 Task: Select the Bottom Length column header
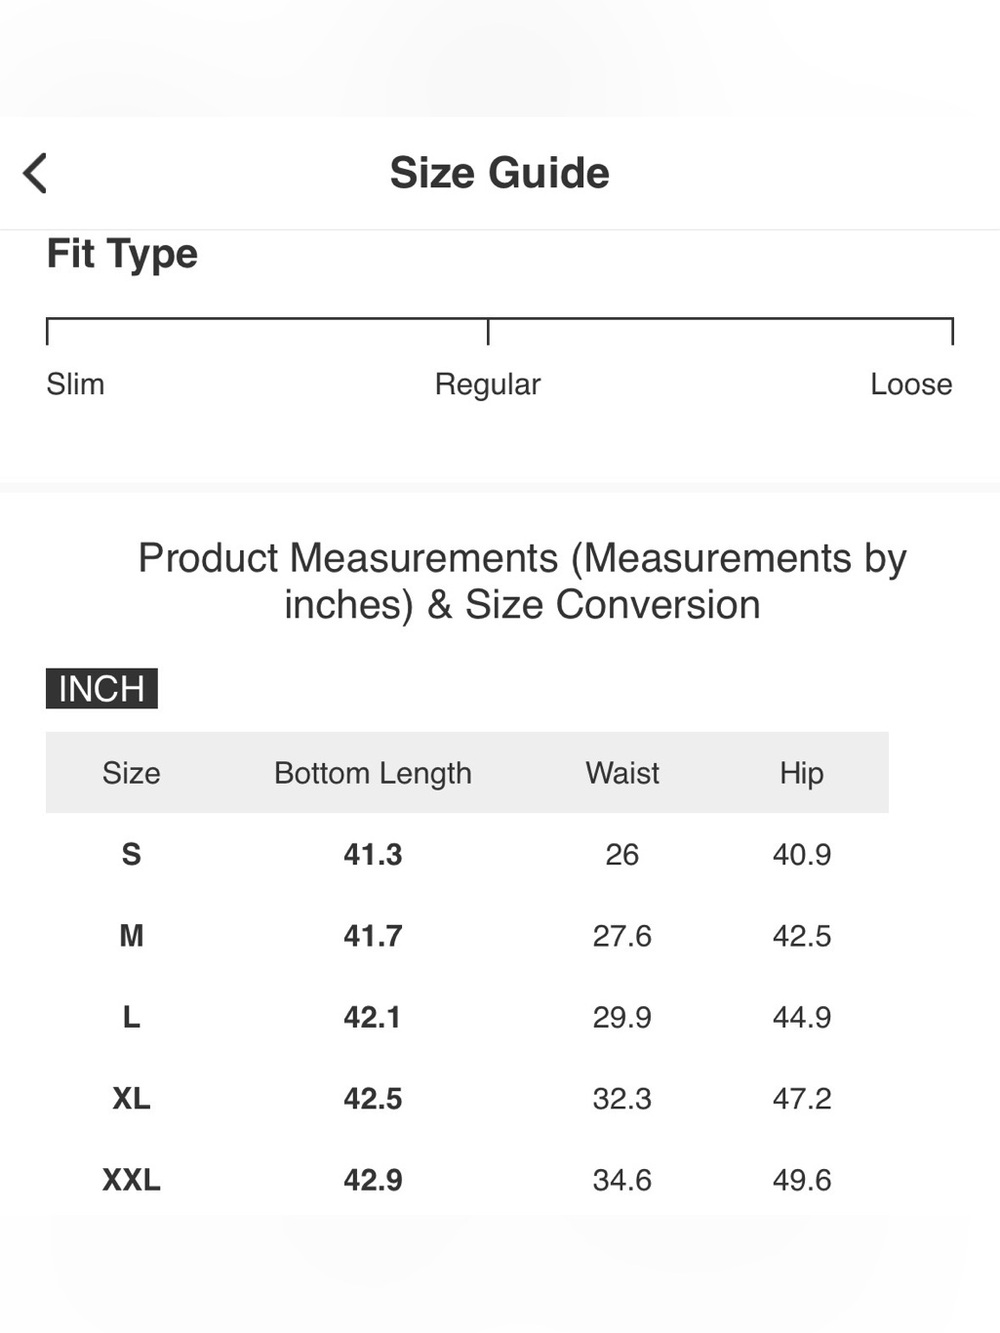[373, 773]
